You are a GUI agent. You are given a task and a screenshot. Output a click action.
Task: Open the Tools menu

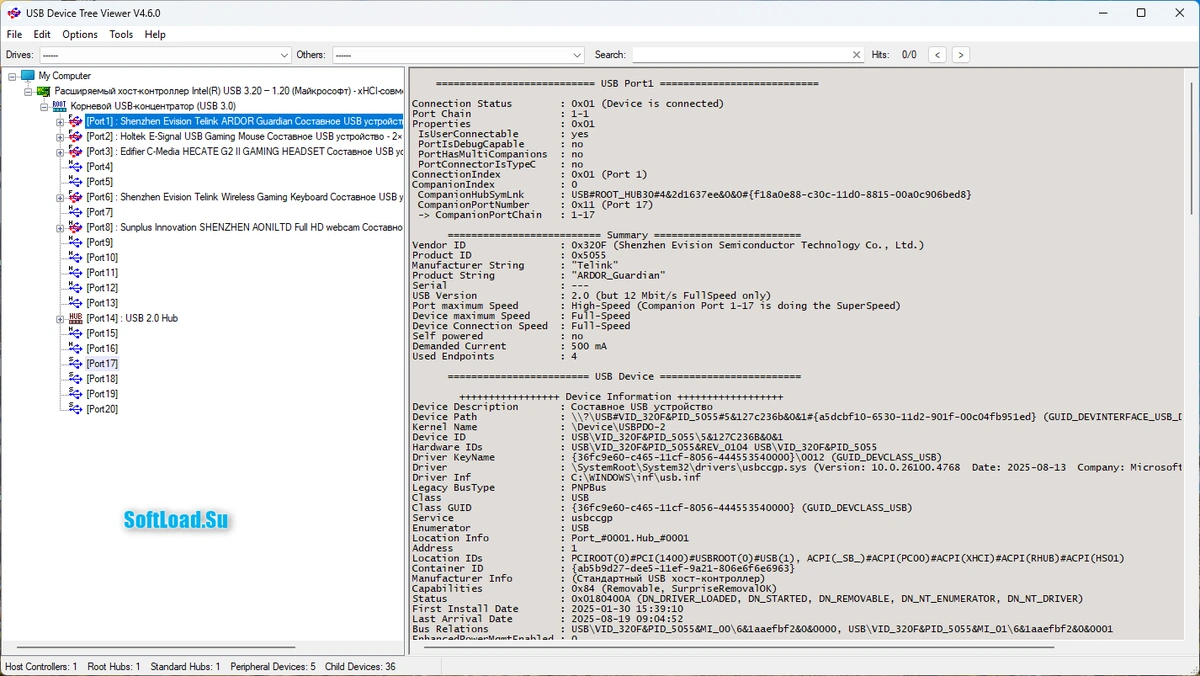(121, 34)
